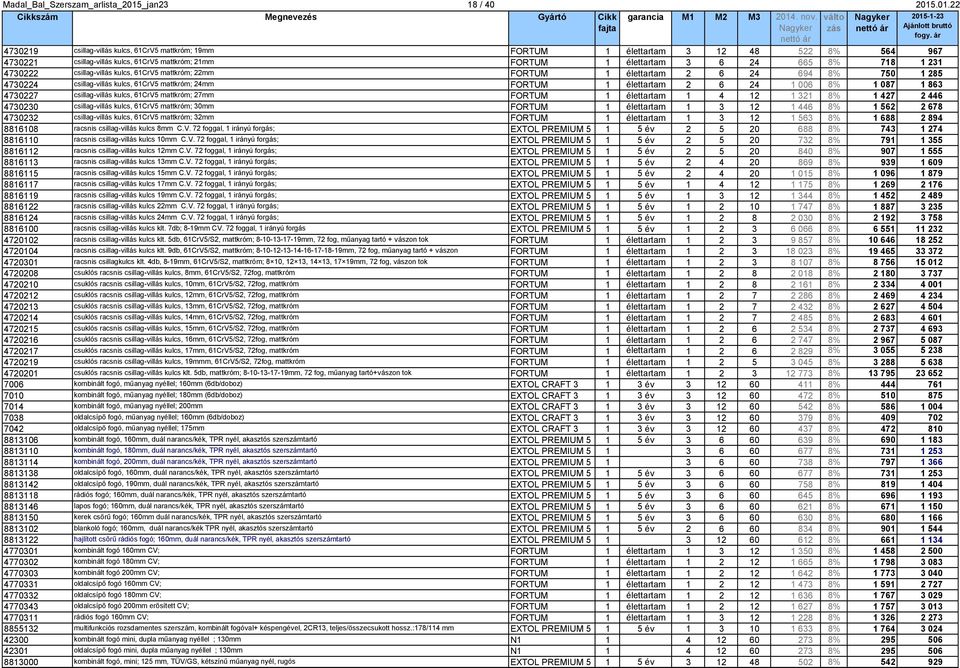Click the net price 10 646
Screen dimensions: 960x668
coord(882,240)
